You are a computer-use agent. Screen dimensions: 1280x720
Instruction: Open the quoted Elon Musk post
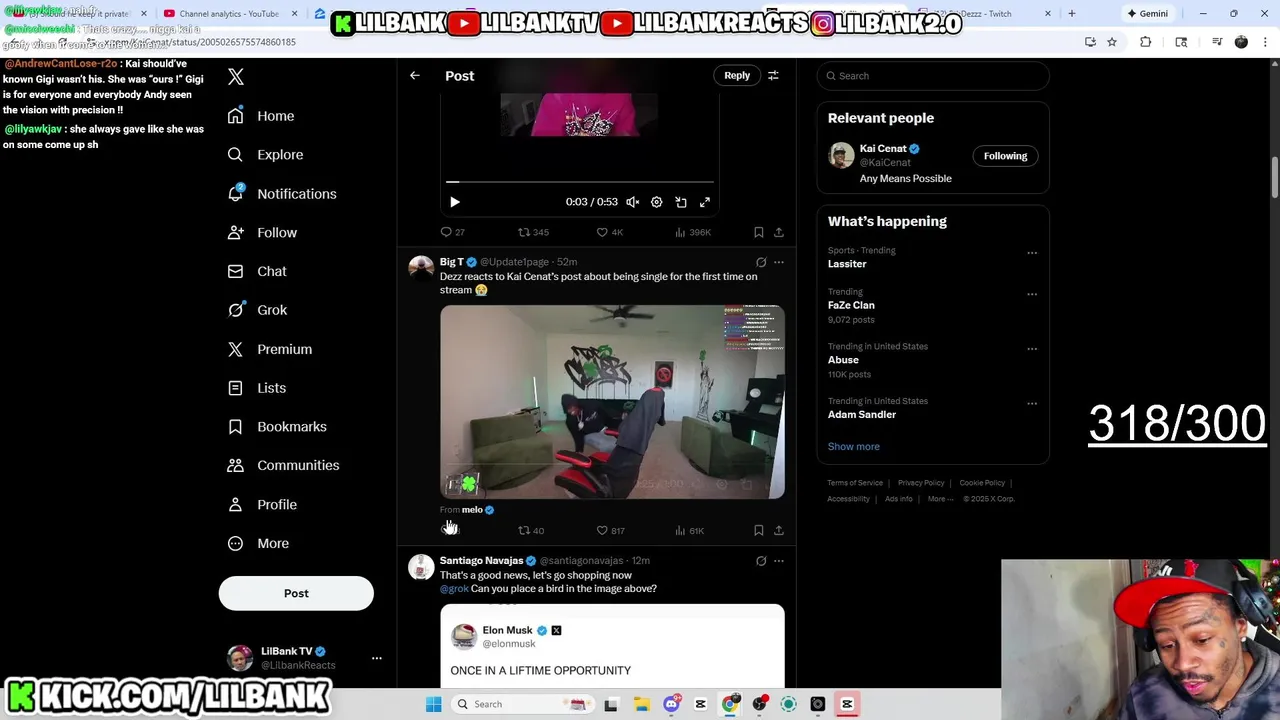(612, 646)
